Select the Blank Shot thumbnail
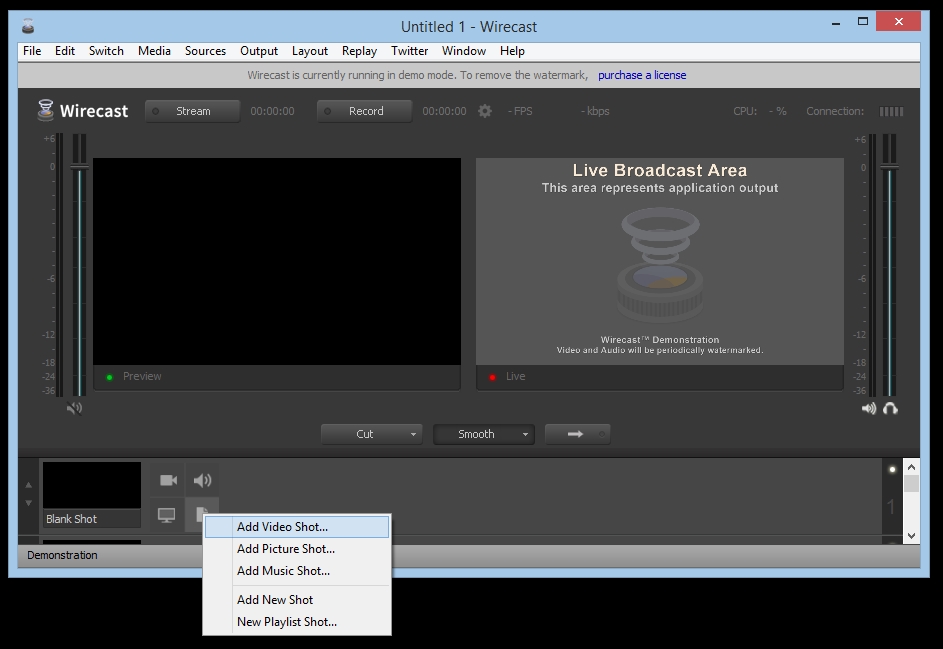The width and height of the screenshot is (943, 649). (92, 485)
